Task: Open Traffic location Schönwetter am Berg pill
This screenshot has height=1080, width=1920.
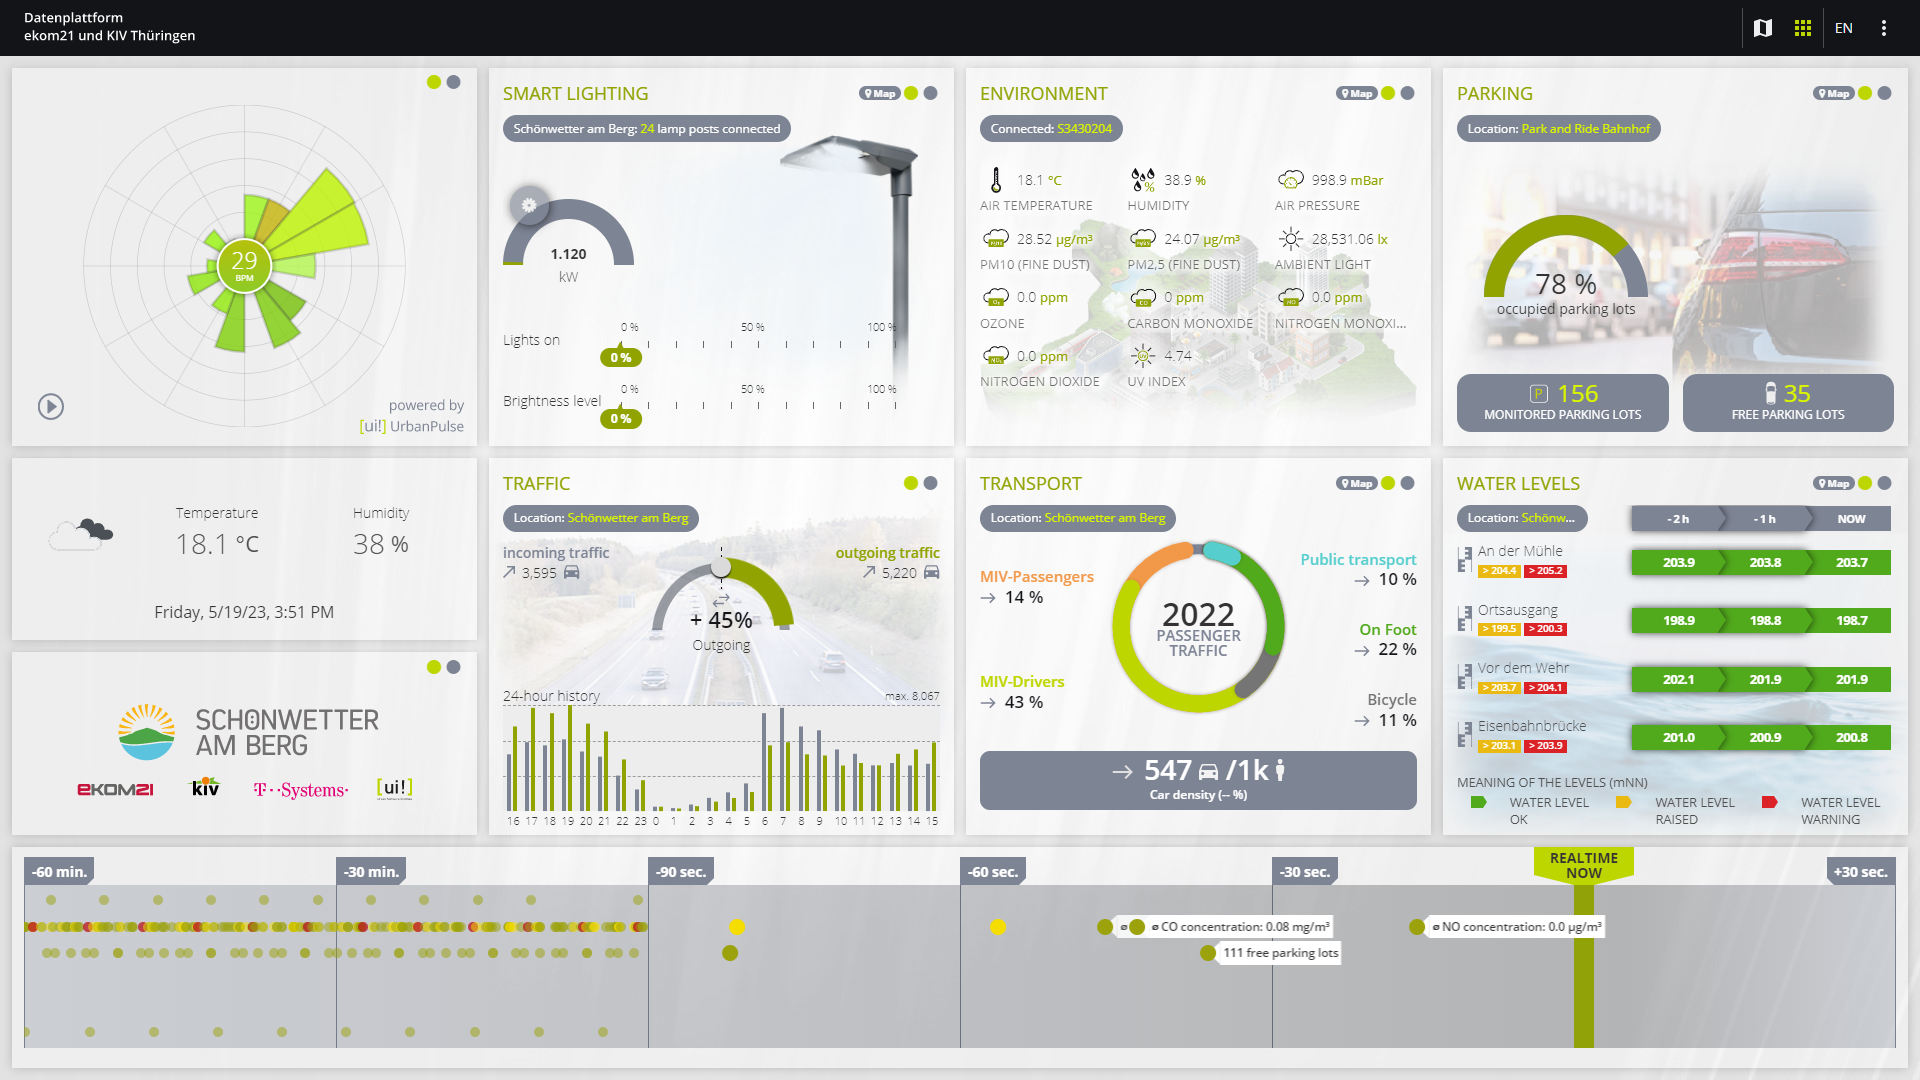Action: [600, 518]
